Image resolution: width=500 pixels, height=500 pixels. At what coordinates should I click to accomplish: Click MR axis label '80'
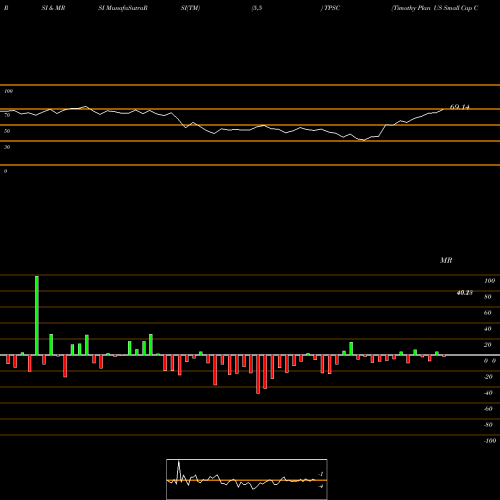[x=488, y=297]
